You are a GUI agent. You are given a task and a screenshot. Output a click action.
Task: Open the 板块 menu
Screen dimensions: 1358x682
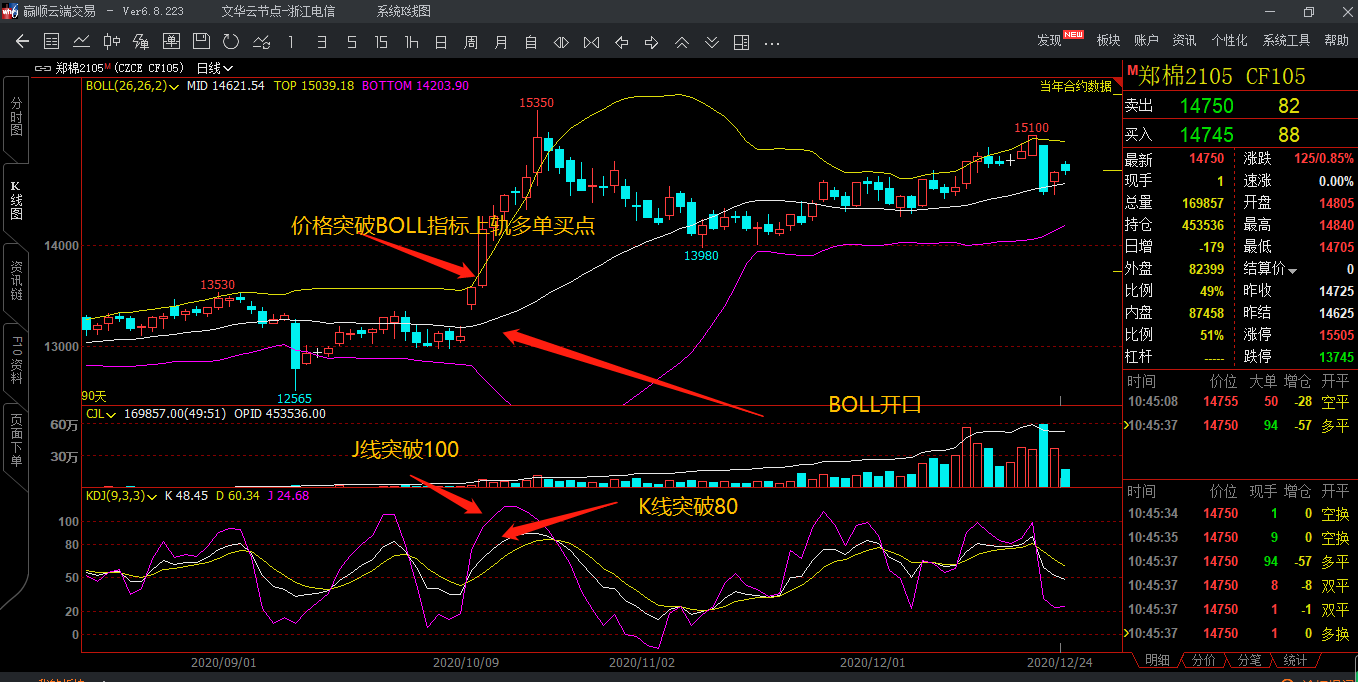click(x=1108, y=40)
